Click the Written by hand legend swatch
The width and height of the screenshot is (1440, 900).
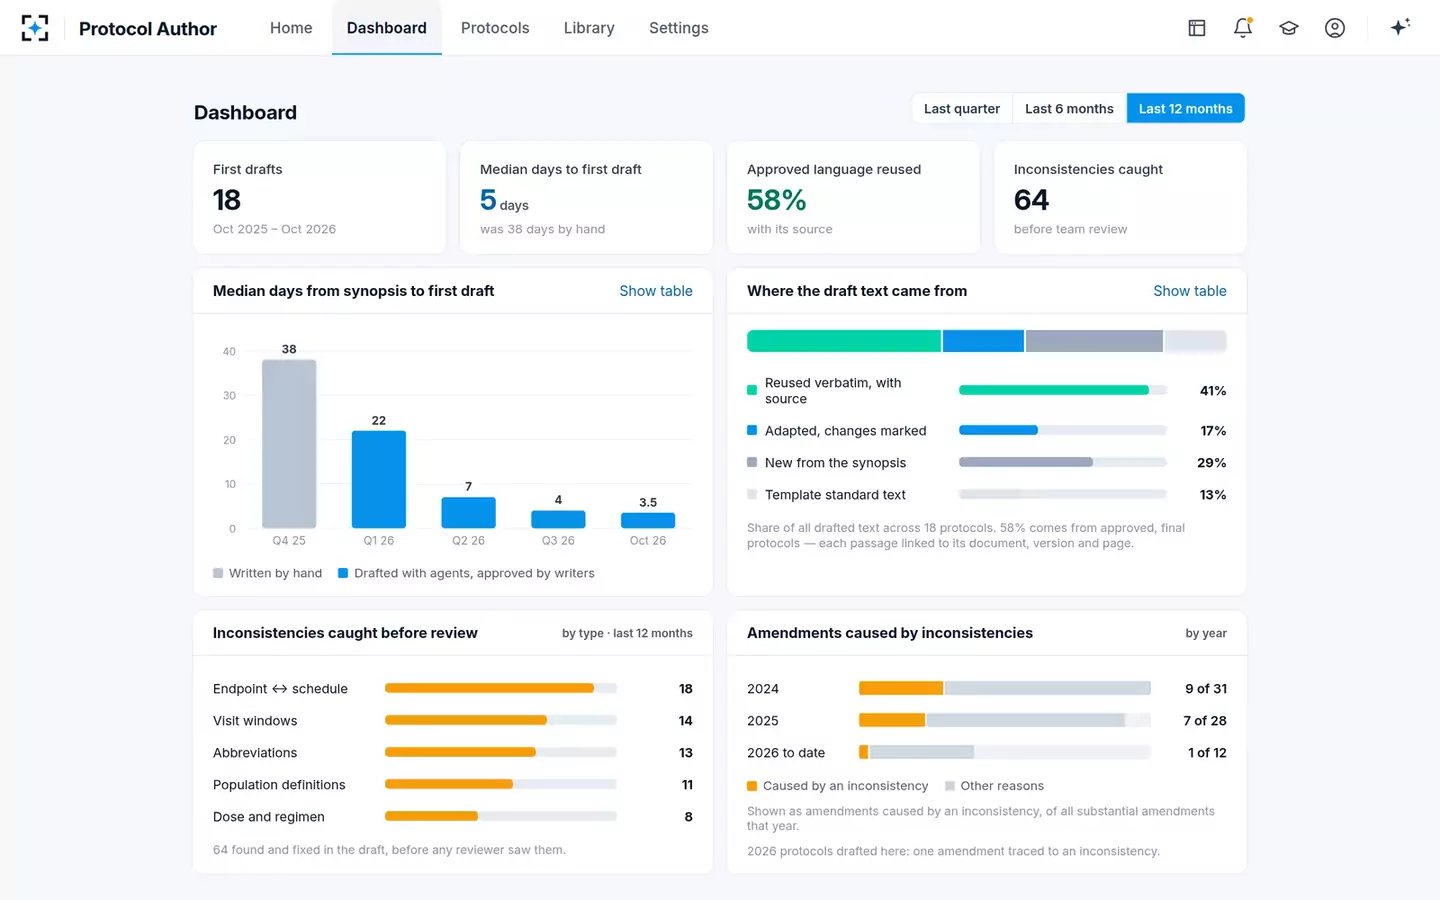pyautogui.click(x=218, y=573)
